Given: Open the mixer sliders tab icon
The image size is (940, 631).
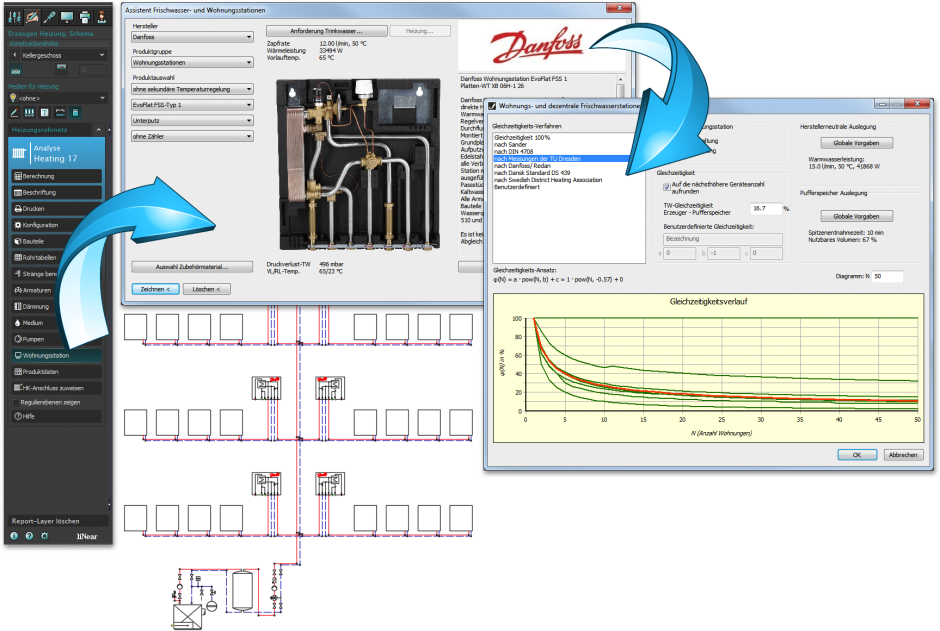Looking at the screenshot, I should pyautogui.click(x=15, y=17).
